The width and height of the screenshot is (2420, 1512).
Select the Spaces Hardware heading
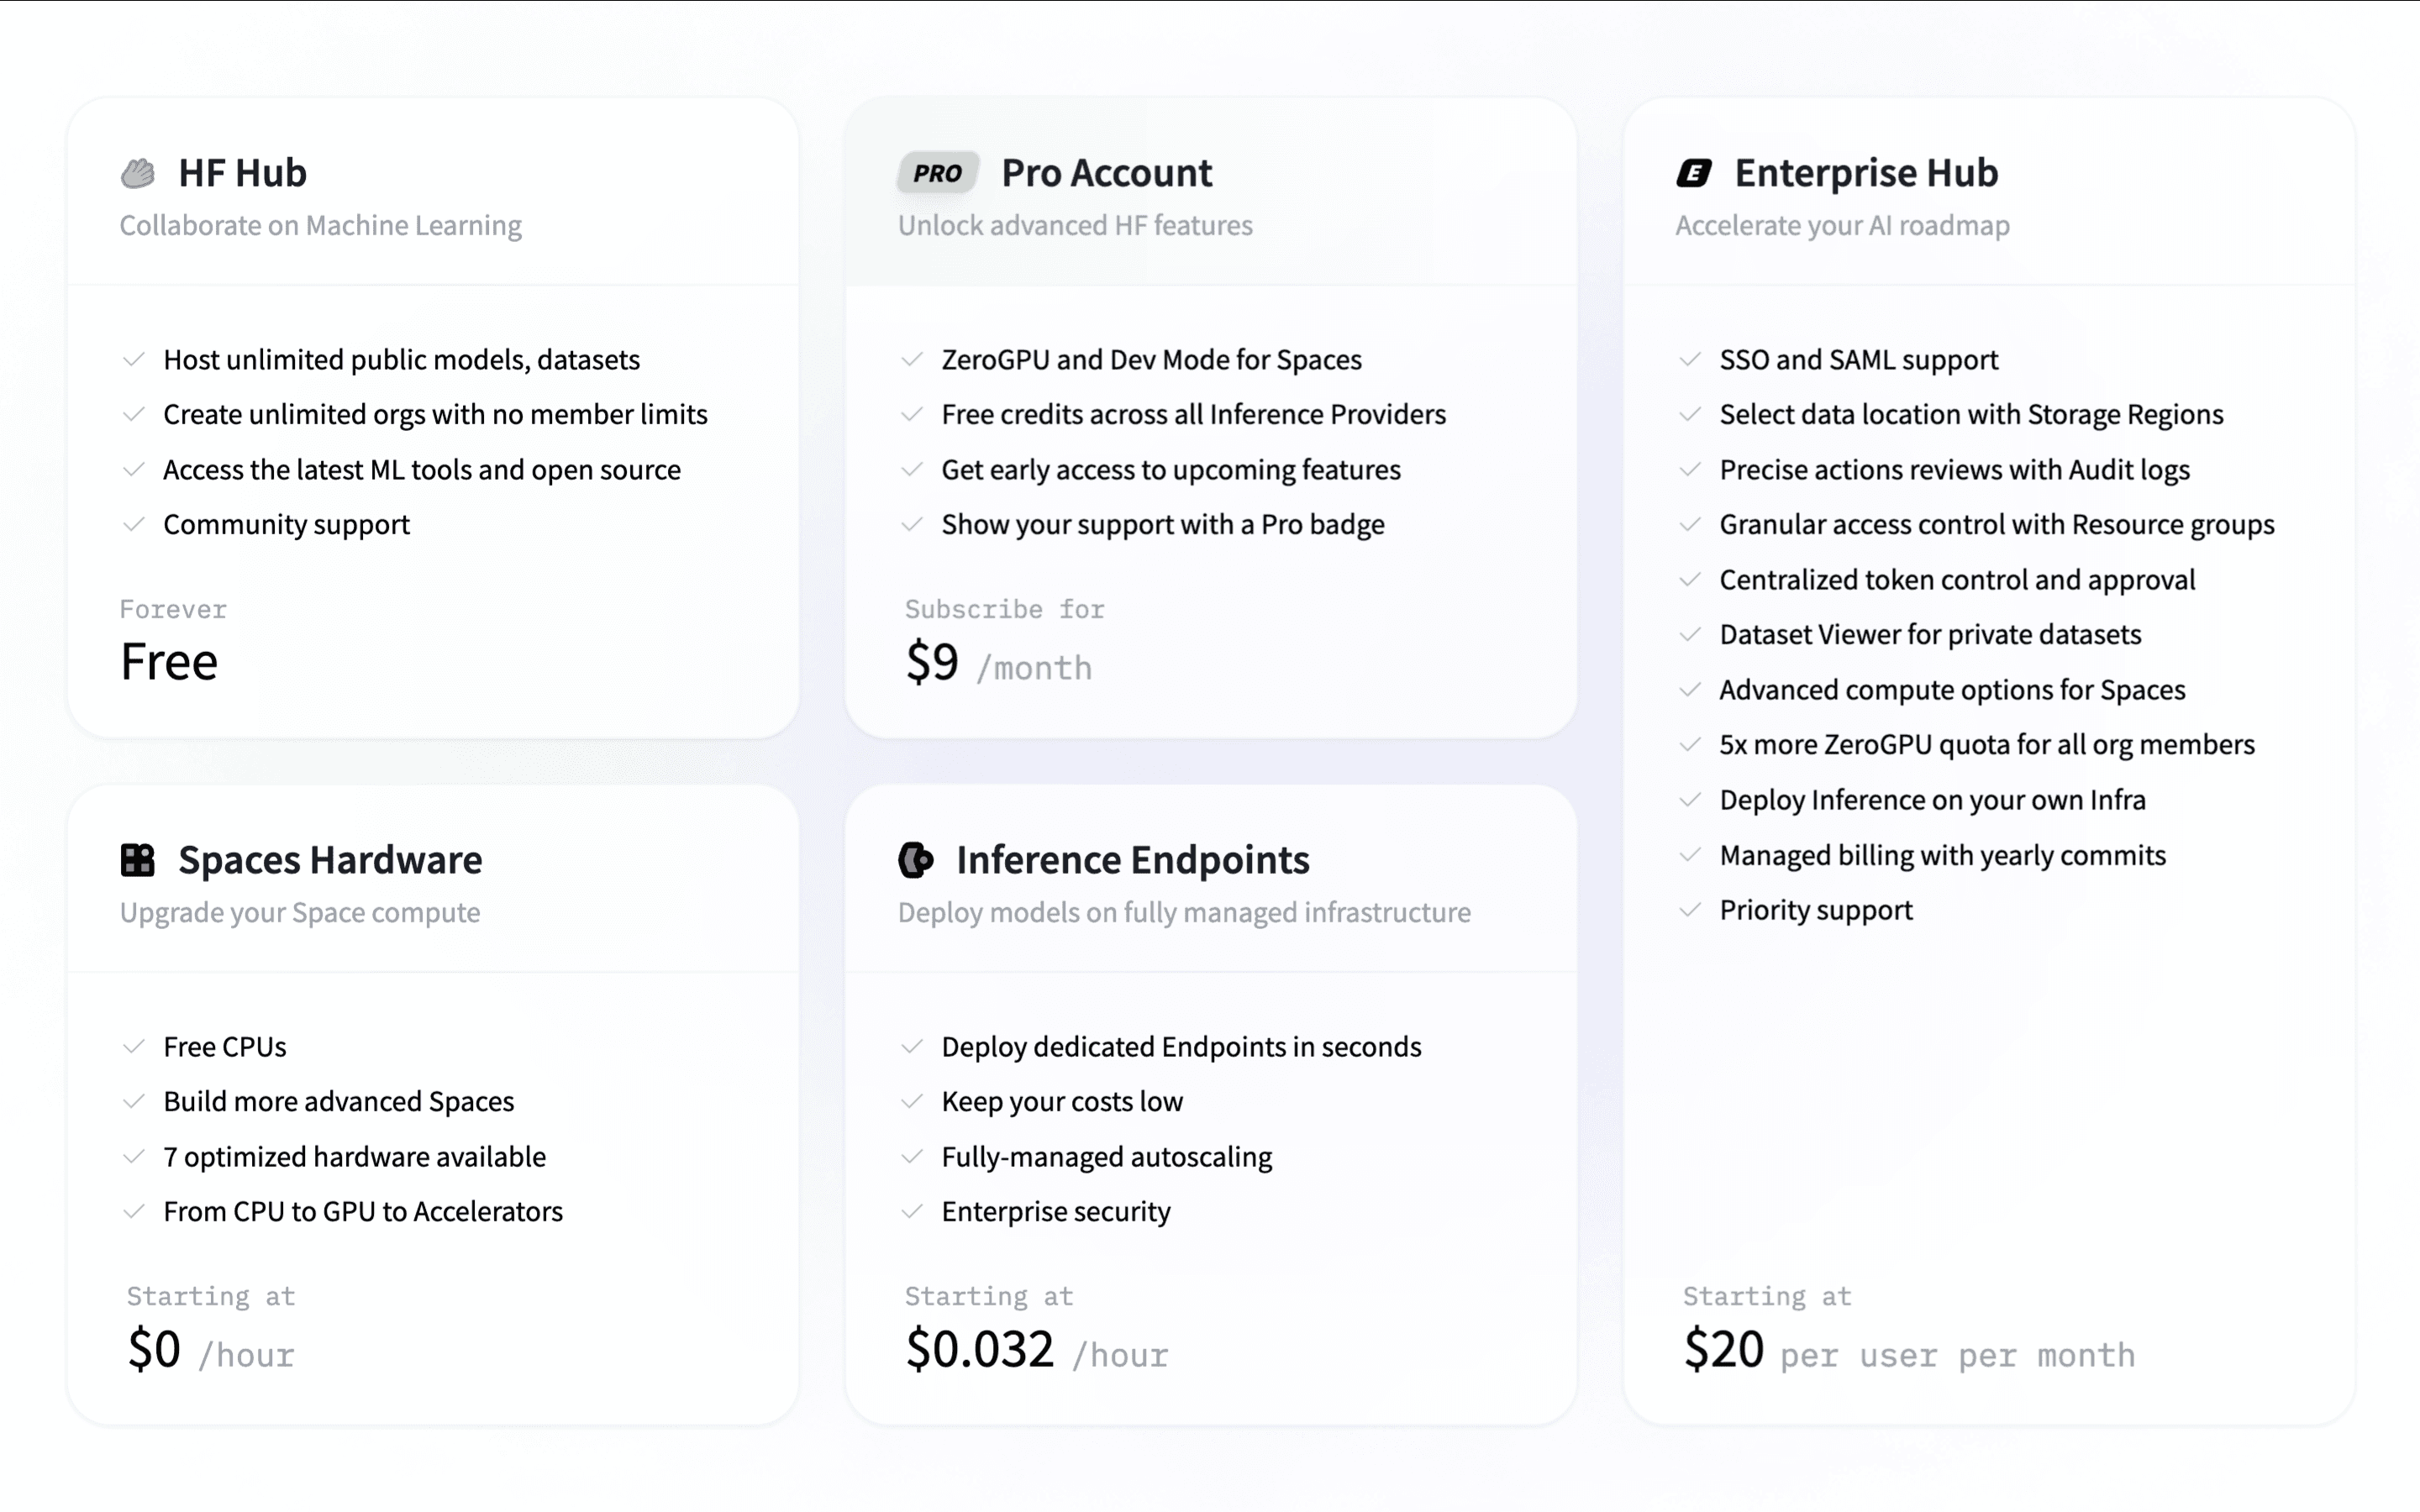(x=330, y=860)
